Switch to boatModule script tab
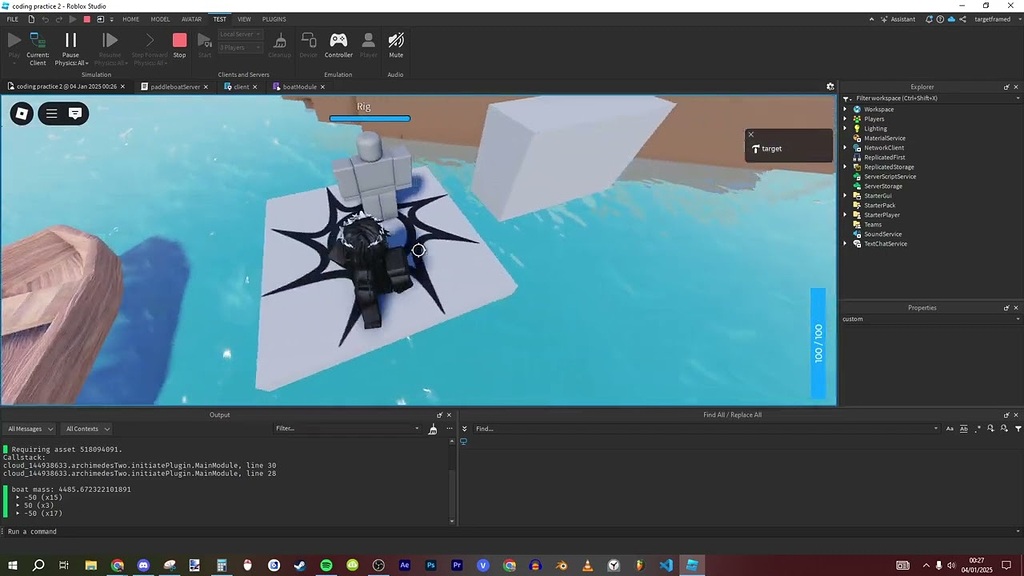 coord(298,86)
